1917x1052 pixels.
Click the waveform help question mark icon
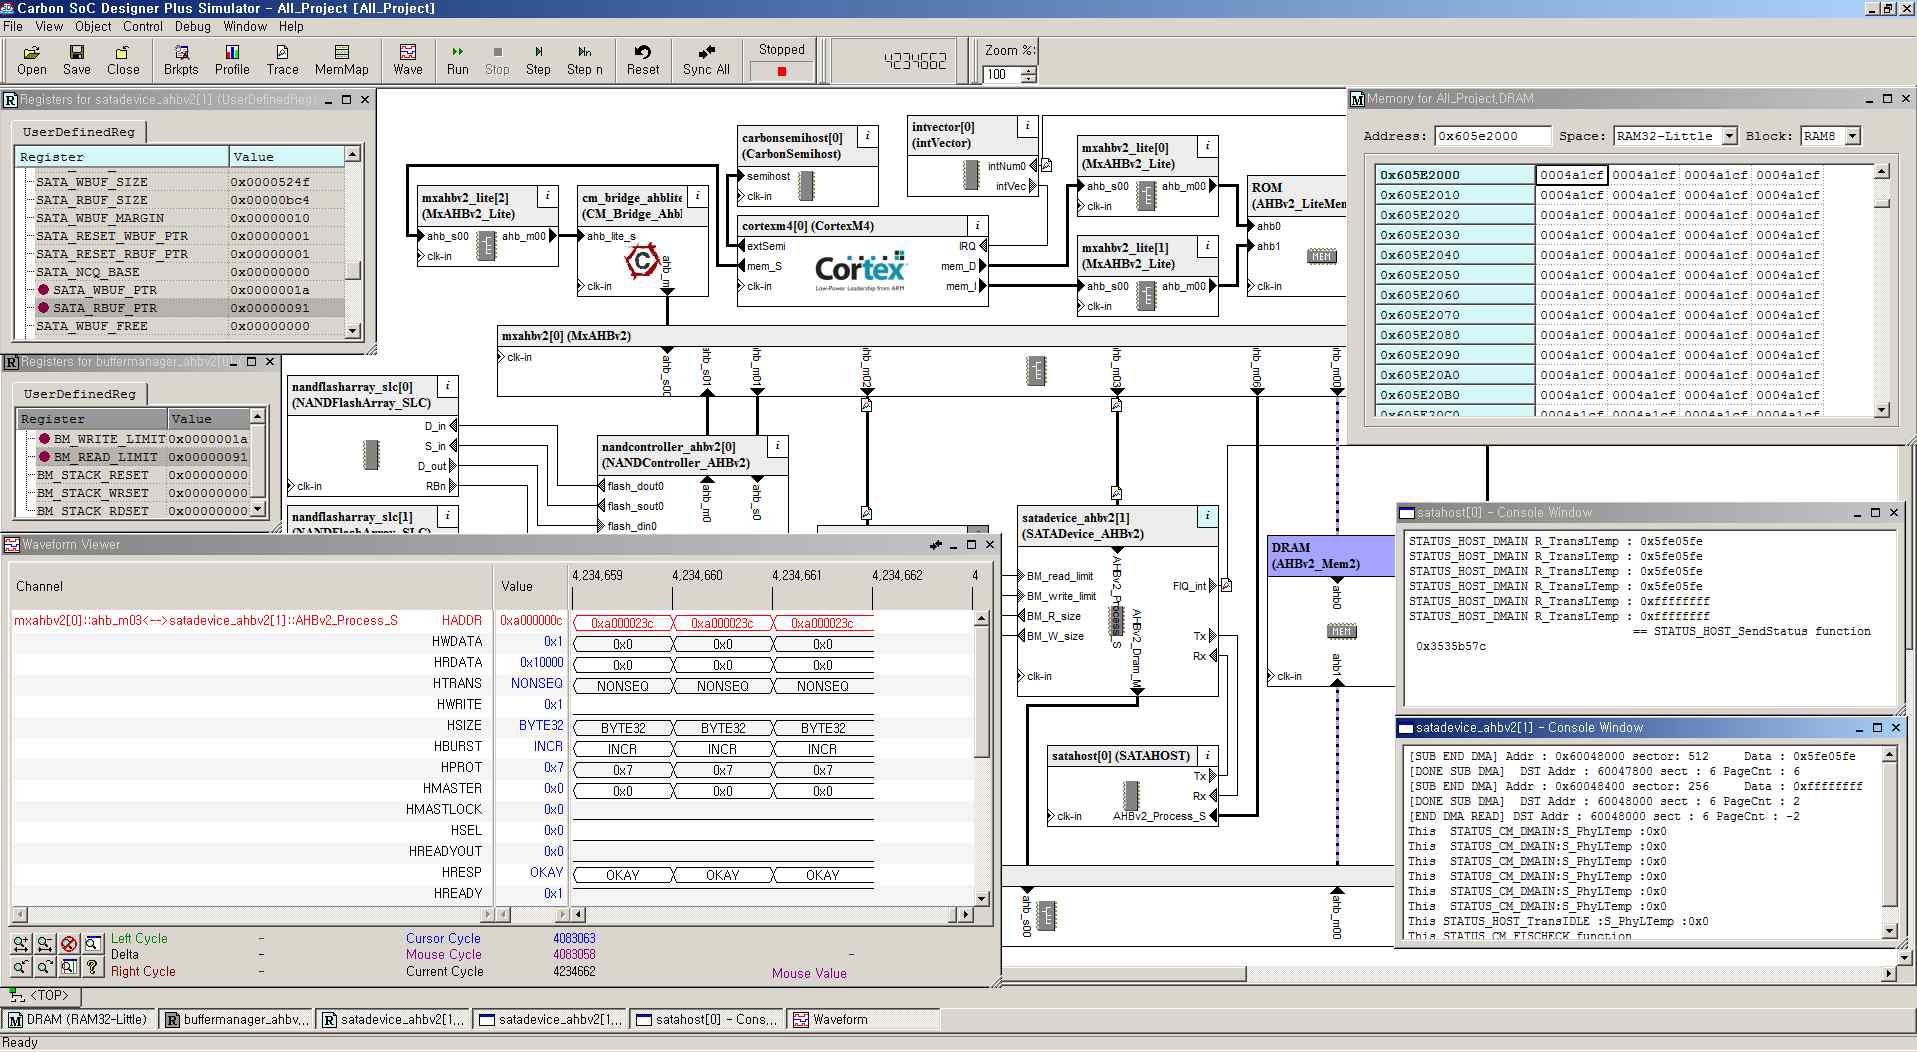[x=92, y=967]
